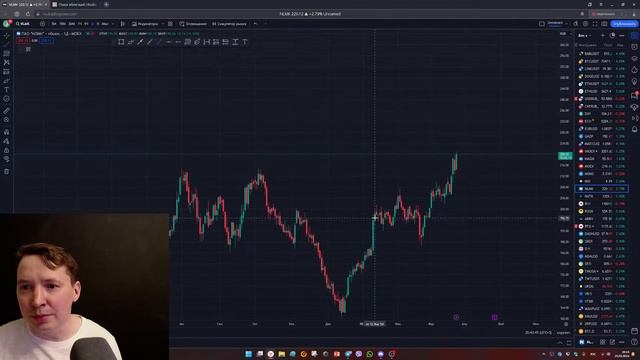The height and width of the screenshot is (360, 640).
Task: Click the first purple event marker on timeline
Action: [x=456, y=317]
